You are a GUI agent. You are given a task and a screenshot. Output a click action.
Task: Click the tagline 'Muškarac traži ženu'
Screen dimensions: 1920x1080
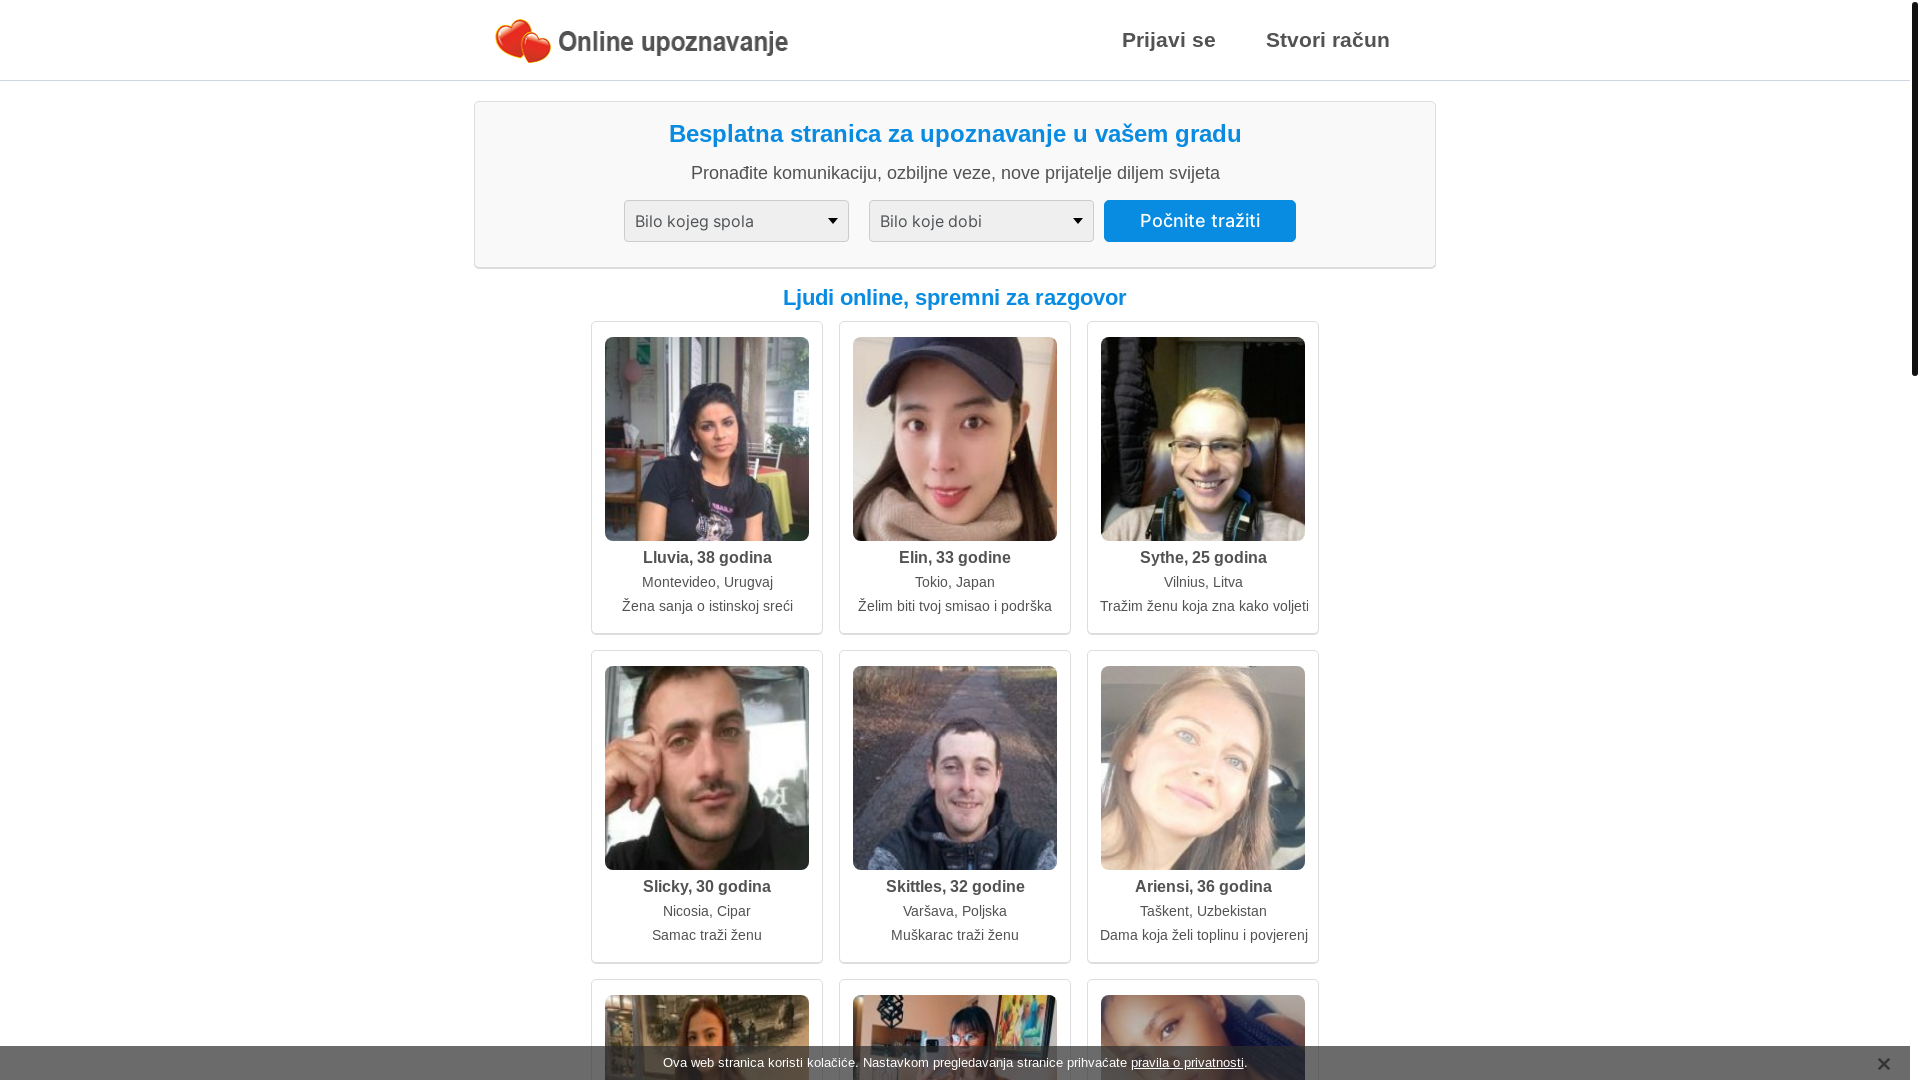pos(955,935)
